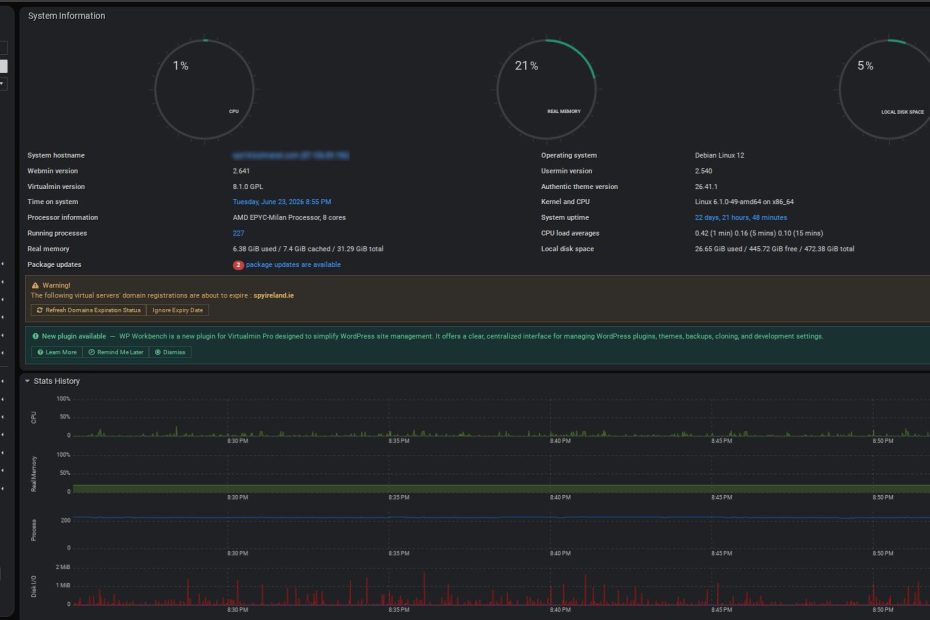Screen dimensions: 930x620
Task: Open the running processes count 227
Action: pyautogui.click(x=238, y=233)
